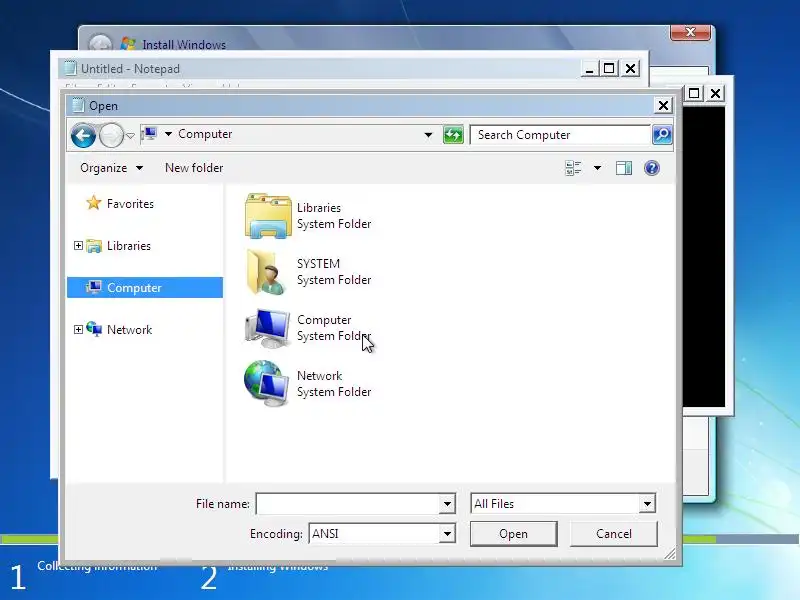The width and height of the screenshot is (800, 600).
Task: Click the Favorites star icon
Action: pos(93,203)
